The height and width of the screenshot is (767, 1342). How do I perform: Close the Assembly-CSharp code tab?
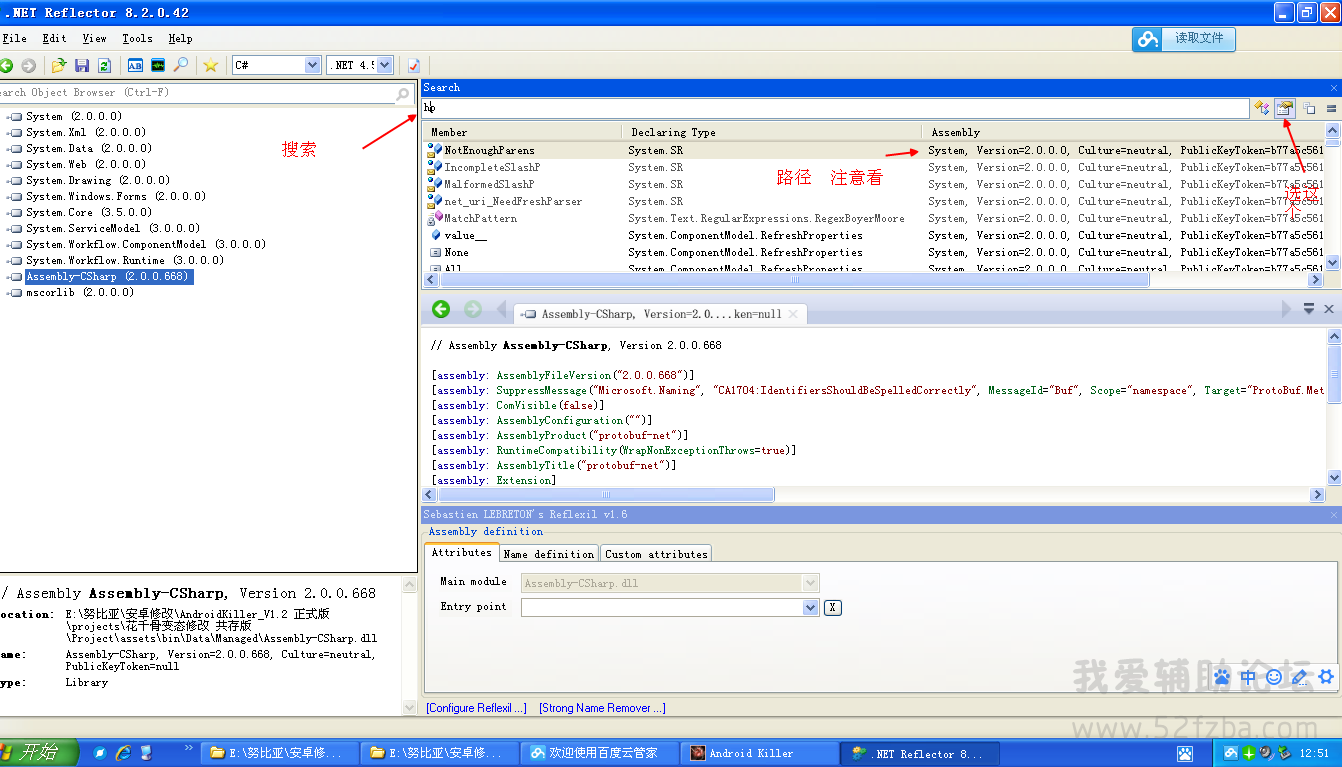tap(793, 314)
